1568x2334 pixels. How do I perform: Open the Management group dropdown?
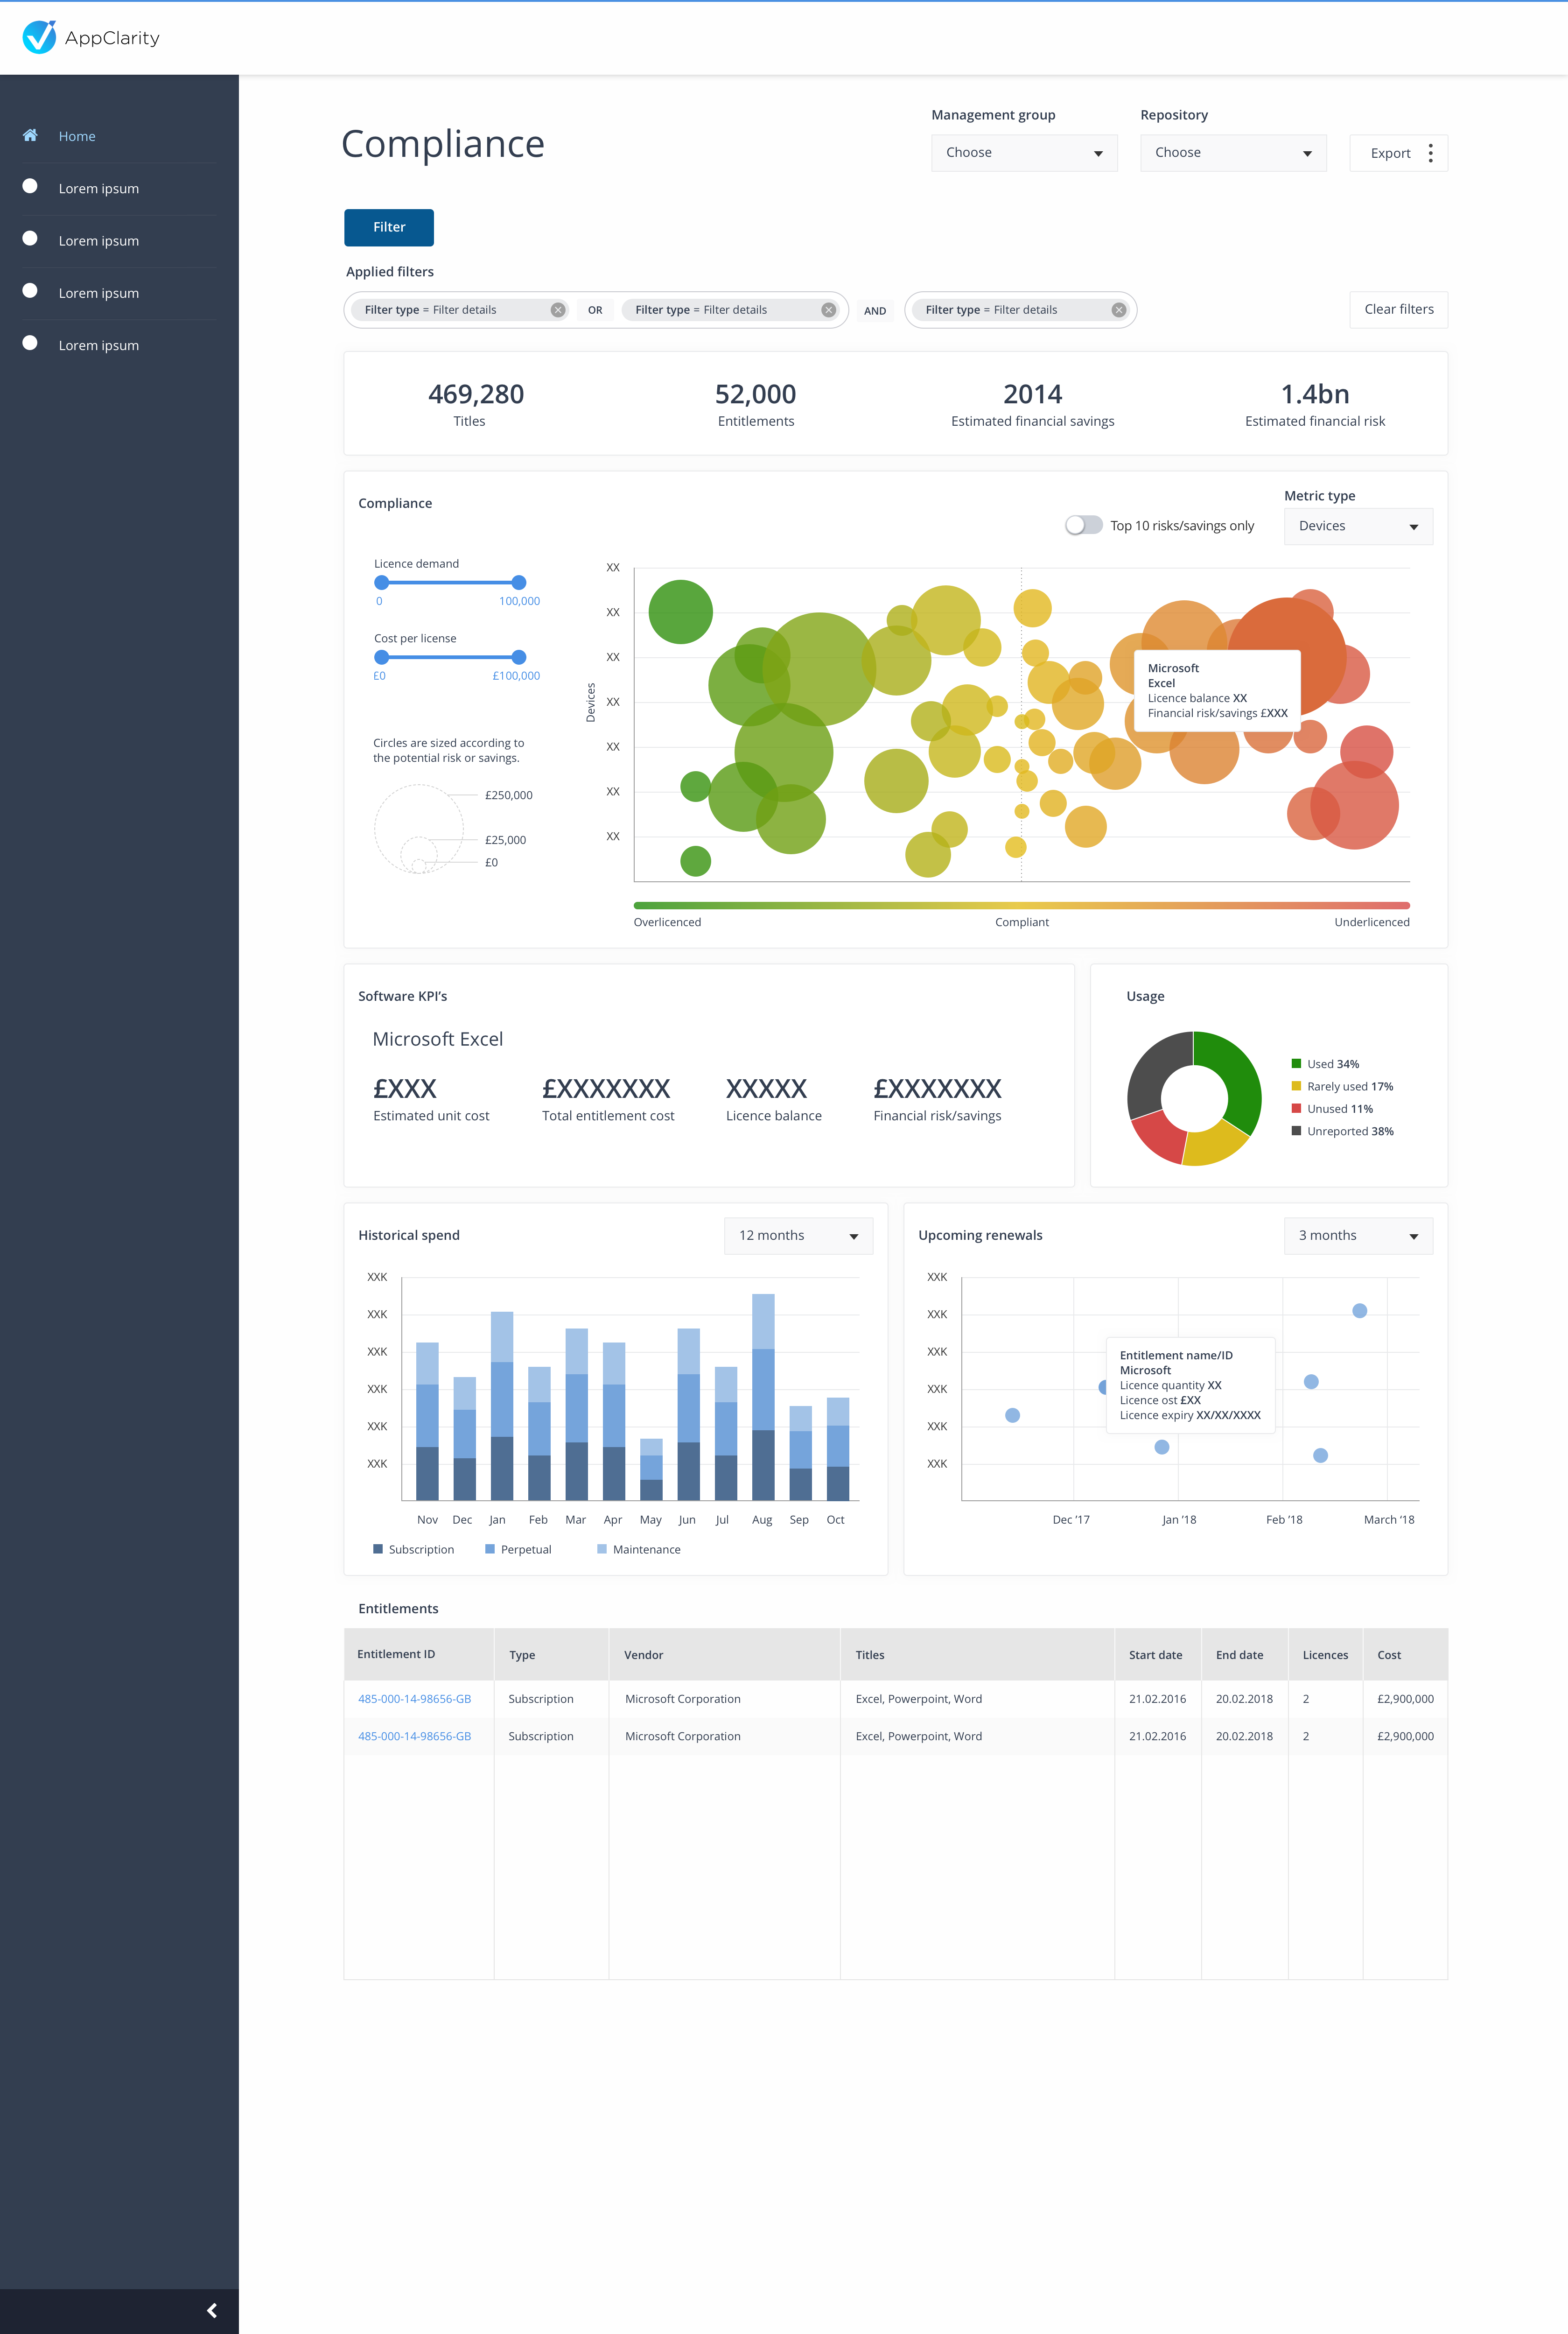point(1024,153)
